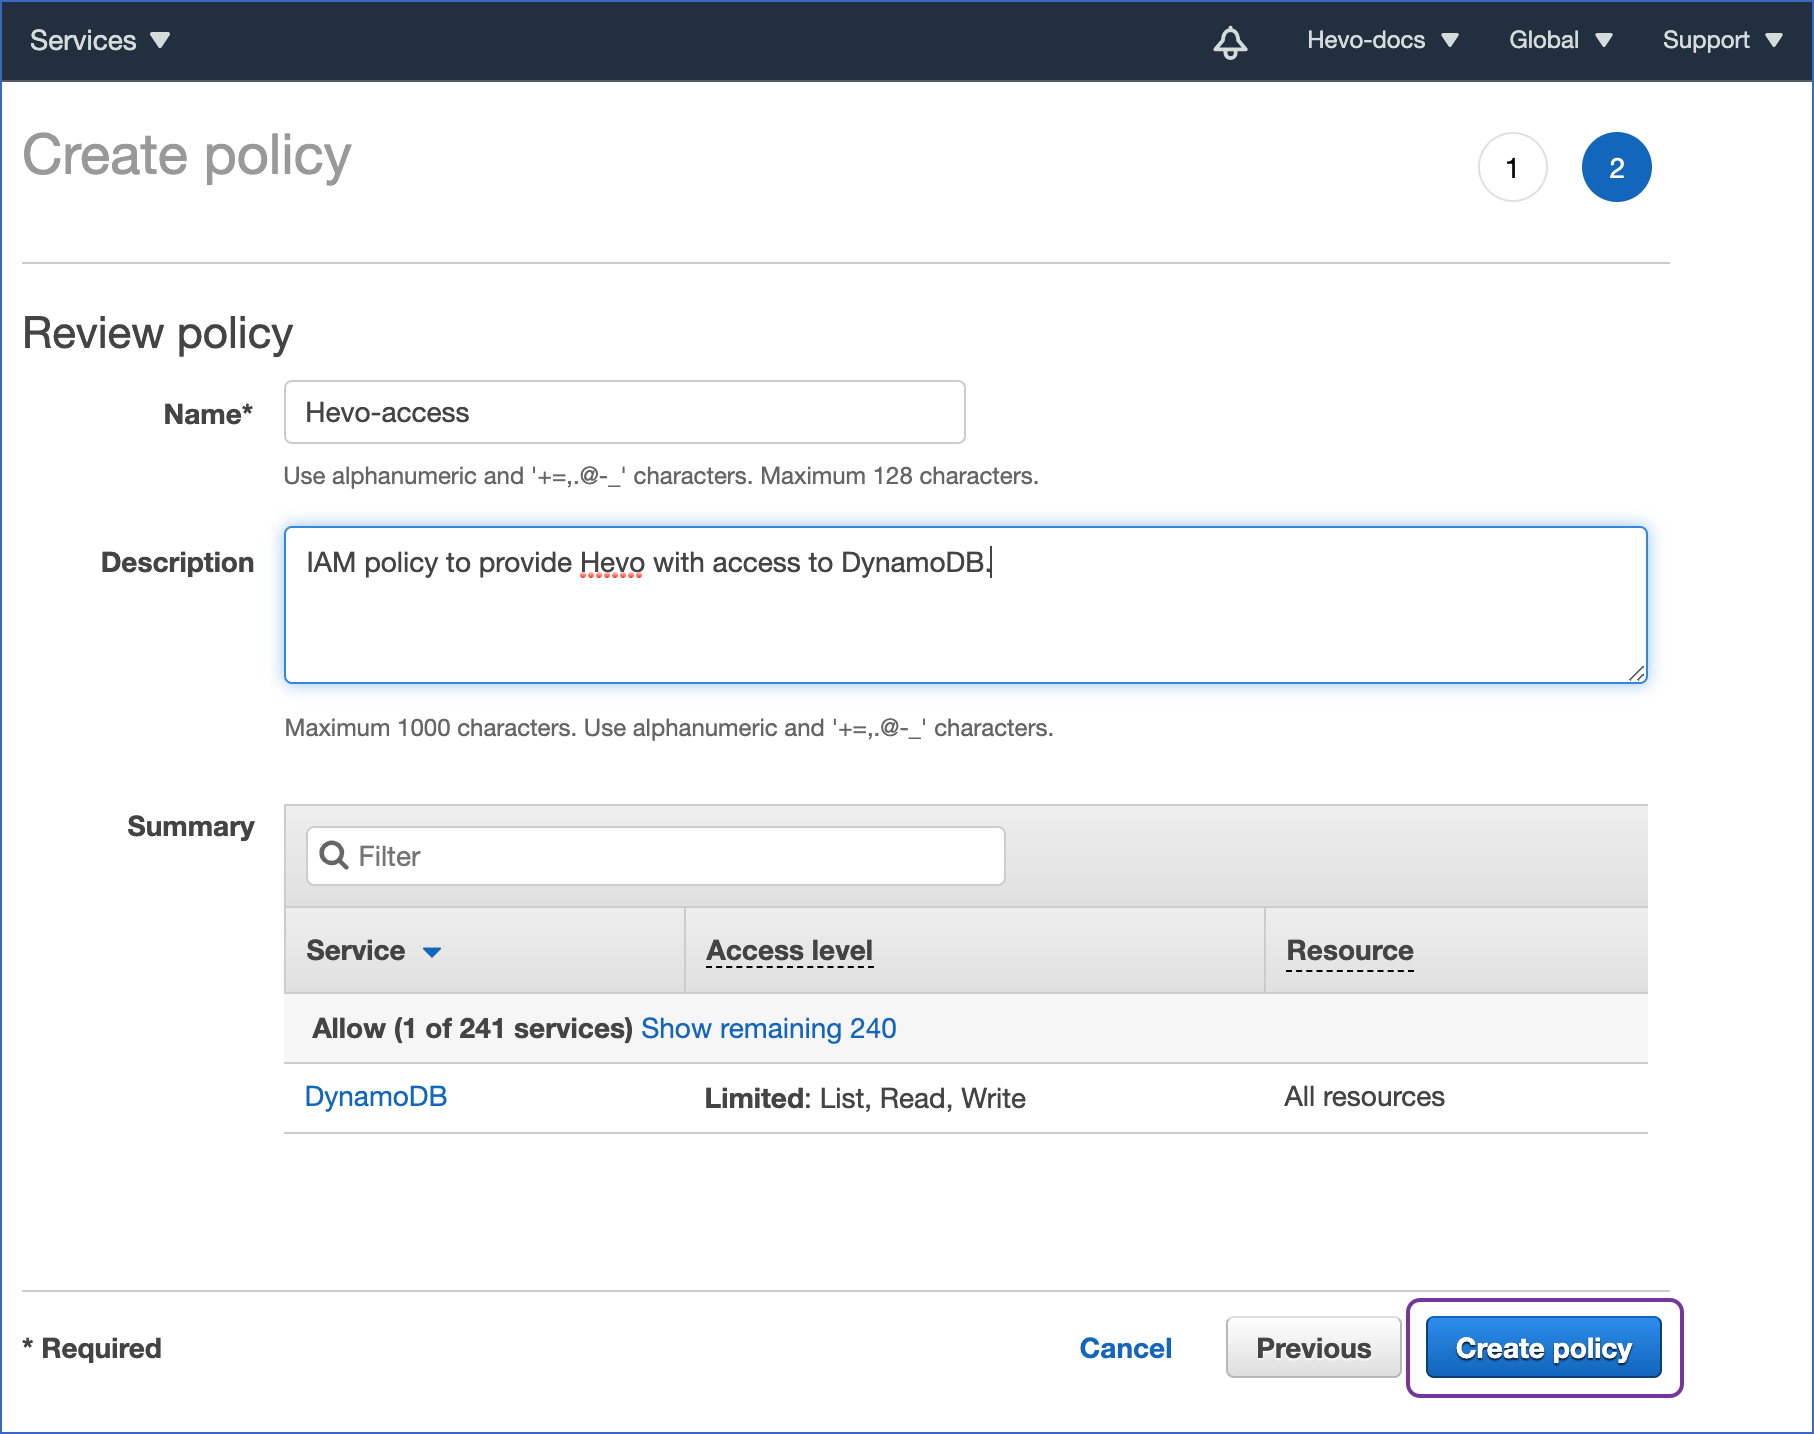Click the Create policy button
1814x1434 pixels.
(x=1542, y=1347)
